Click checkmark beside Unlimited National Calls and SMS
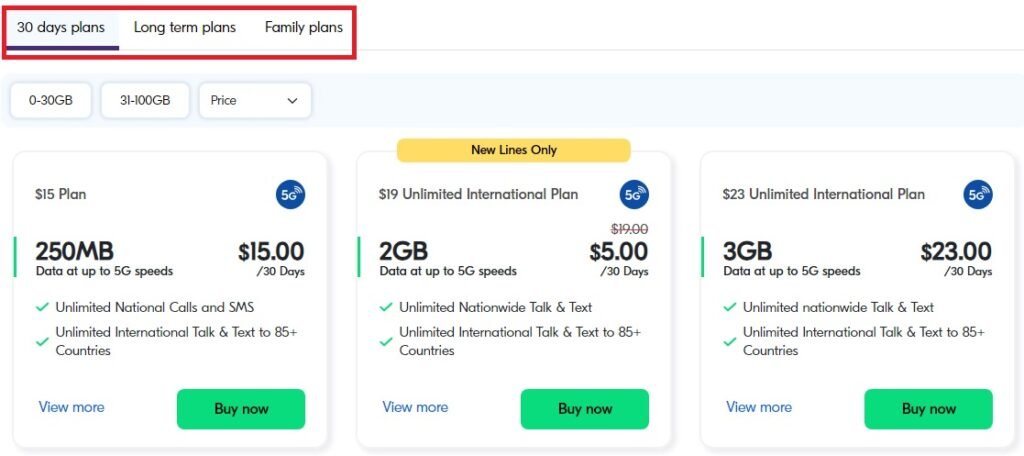 pos(42,307)
